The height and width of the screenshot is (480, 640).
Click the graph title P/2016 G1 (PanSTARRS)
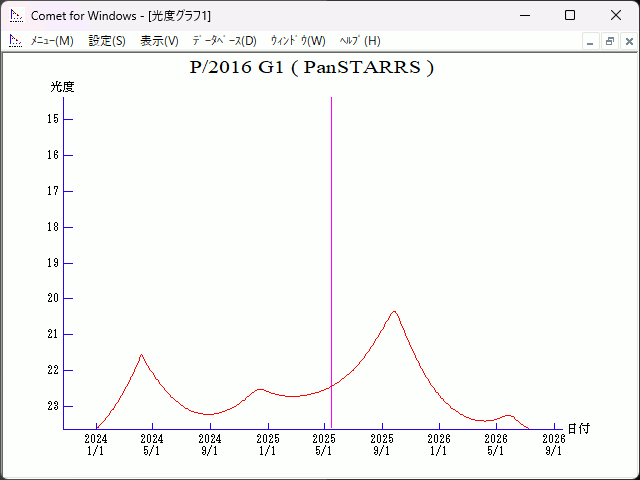(x=311, y=68)
